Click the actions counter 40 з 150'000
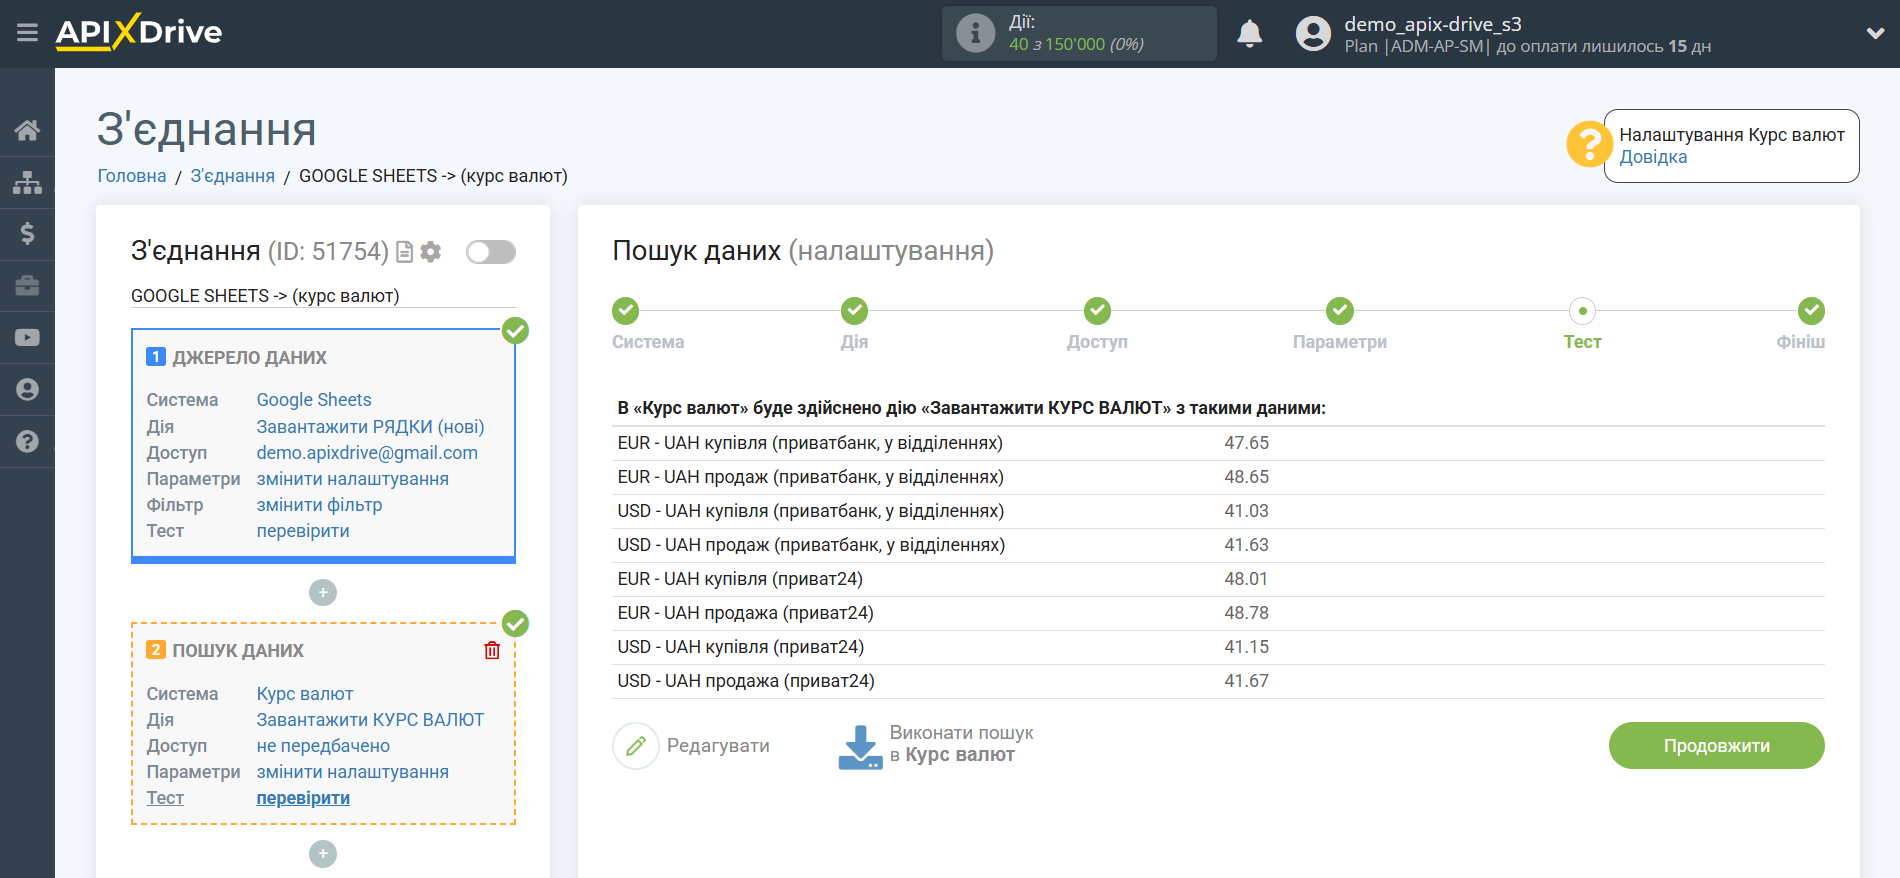 click(x=1076, y=44)
